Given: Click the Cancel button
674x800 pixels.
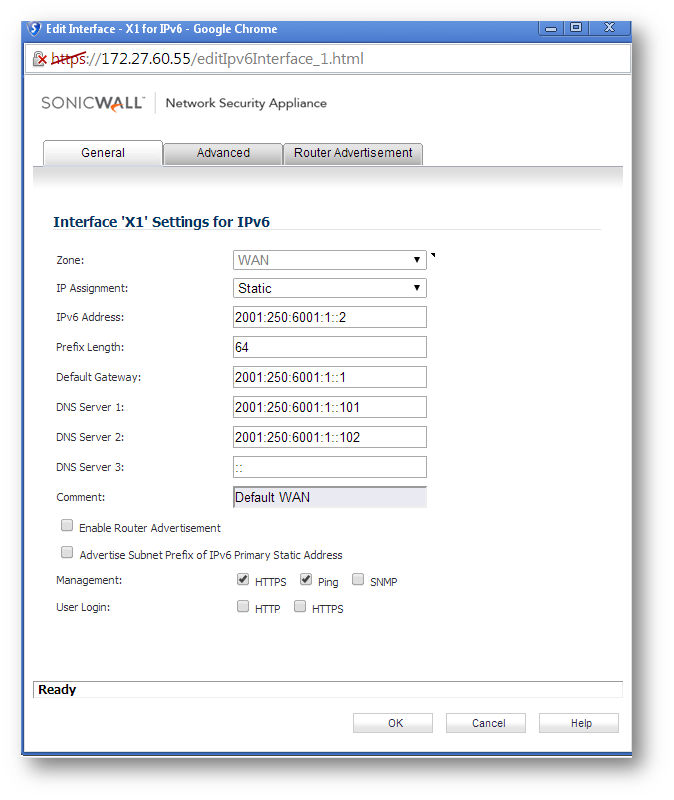Looking at the screenshot, I should 486,723.
